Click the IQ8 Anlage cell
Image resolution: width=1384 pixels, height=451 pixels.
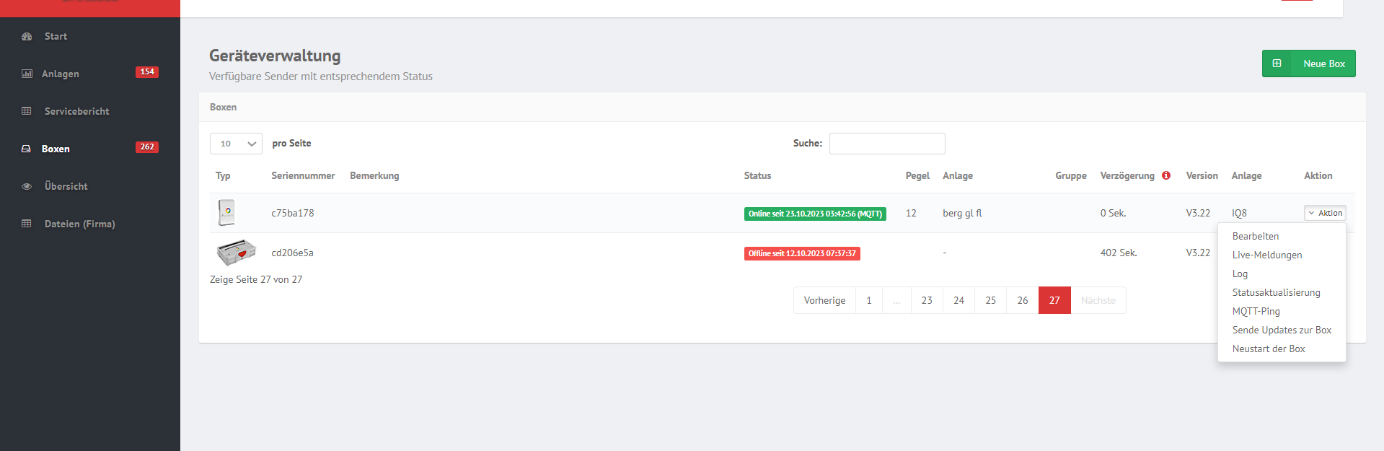[x=1239, y=213]
